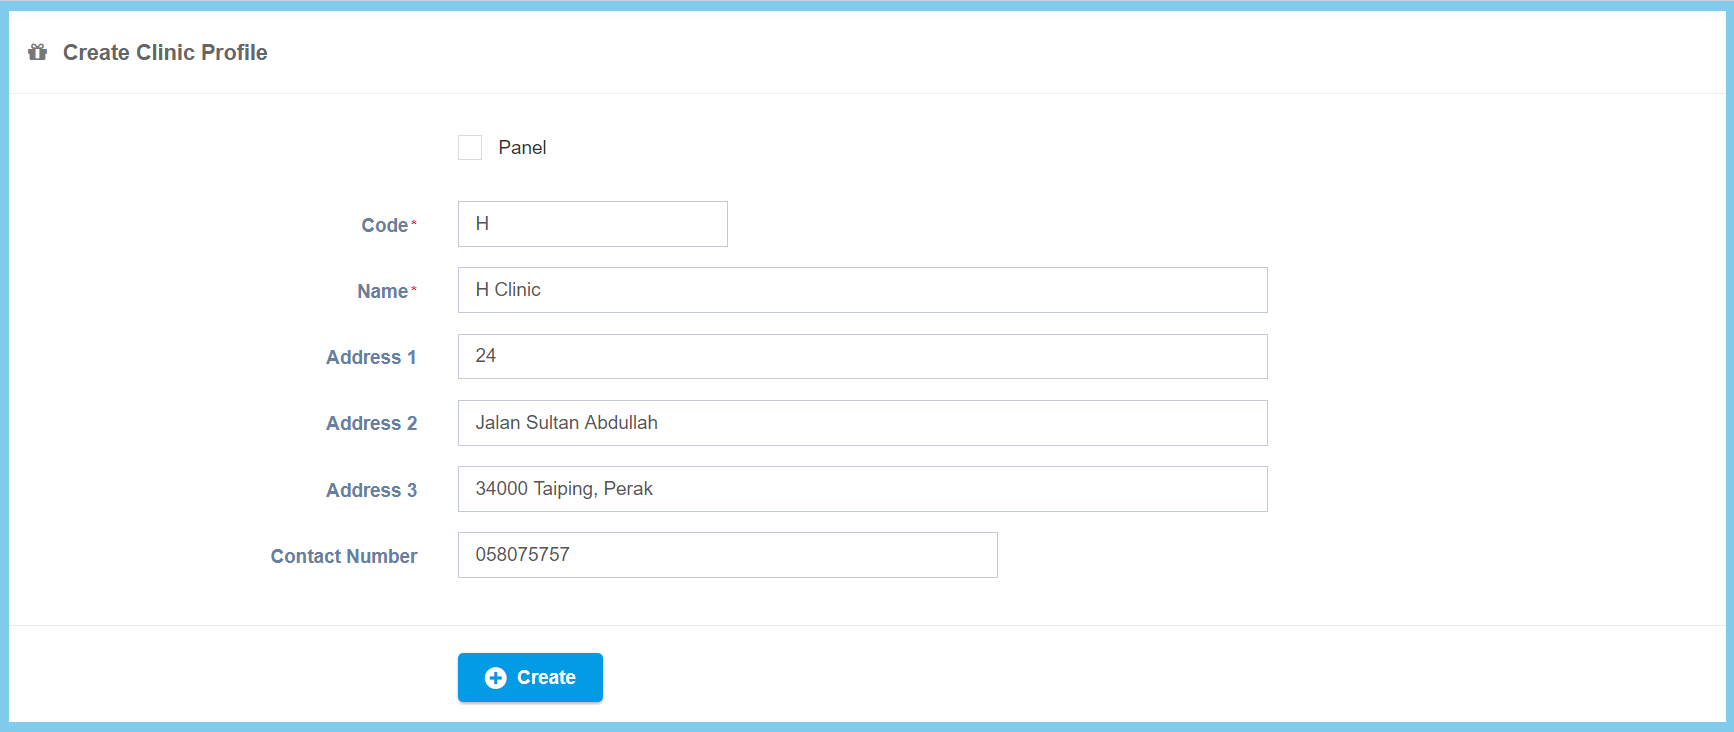1734x732 pixels.
Task: Select the Address 2 field Jalan Sultan Abdullah
Action: [862, 423]
